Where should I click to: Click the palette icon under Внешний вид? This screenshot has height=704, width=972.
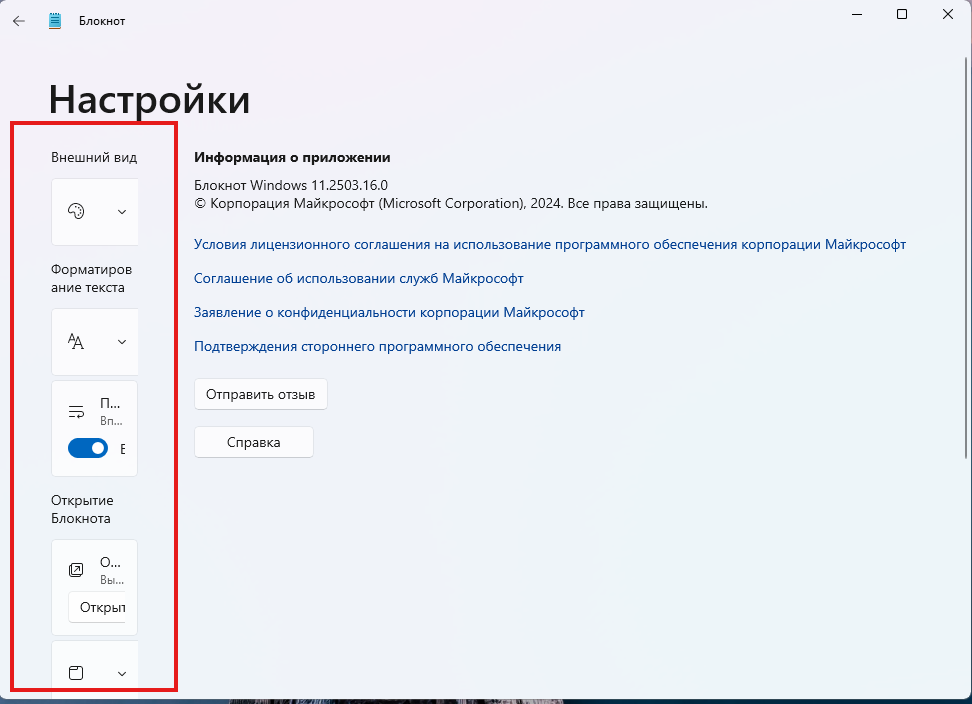(x=76, y=211)
